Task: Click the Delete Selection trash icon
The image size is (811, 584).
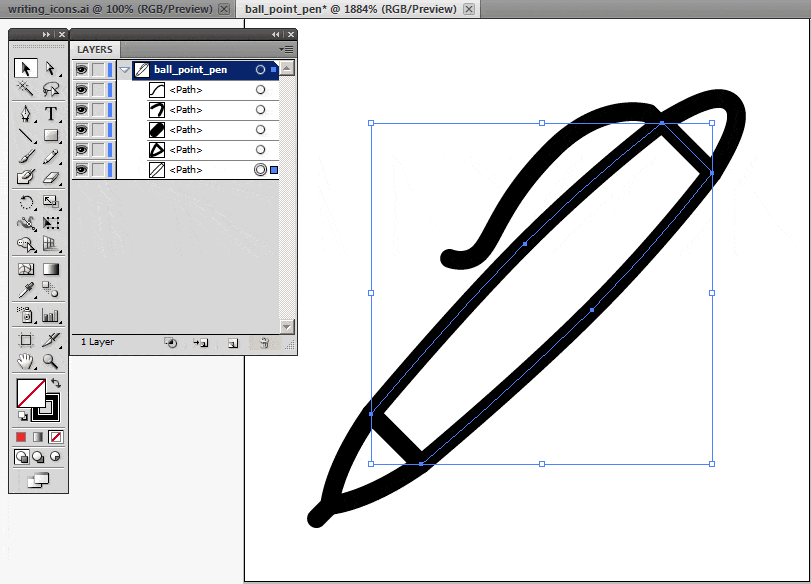Action: click(x=264, y=342)
